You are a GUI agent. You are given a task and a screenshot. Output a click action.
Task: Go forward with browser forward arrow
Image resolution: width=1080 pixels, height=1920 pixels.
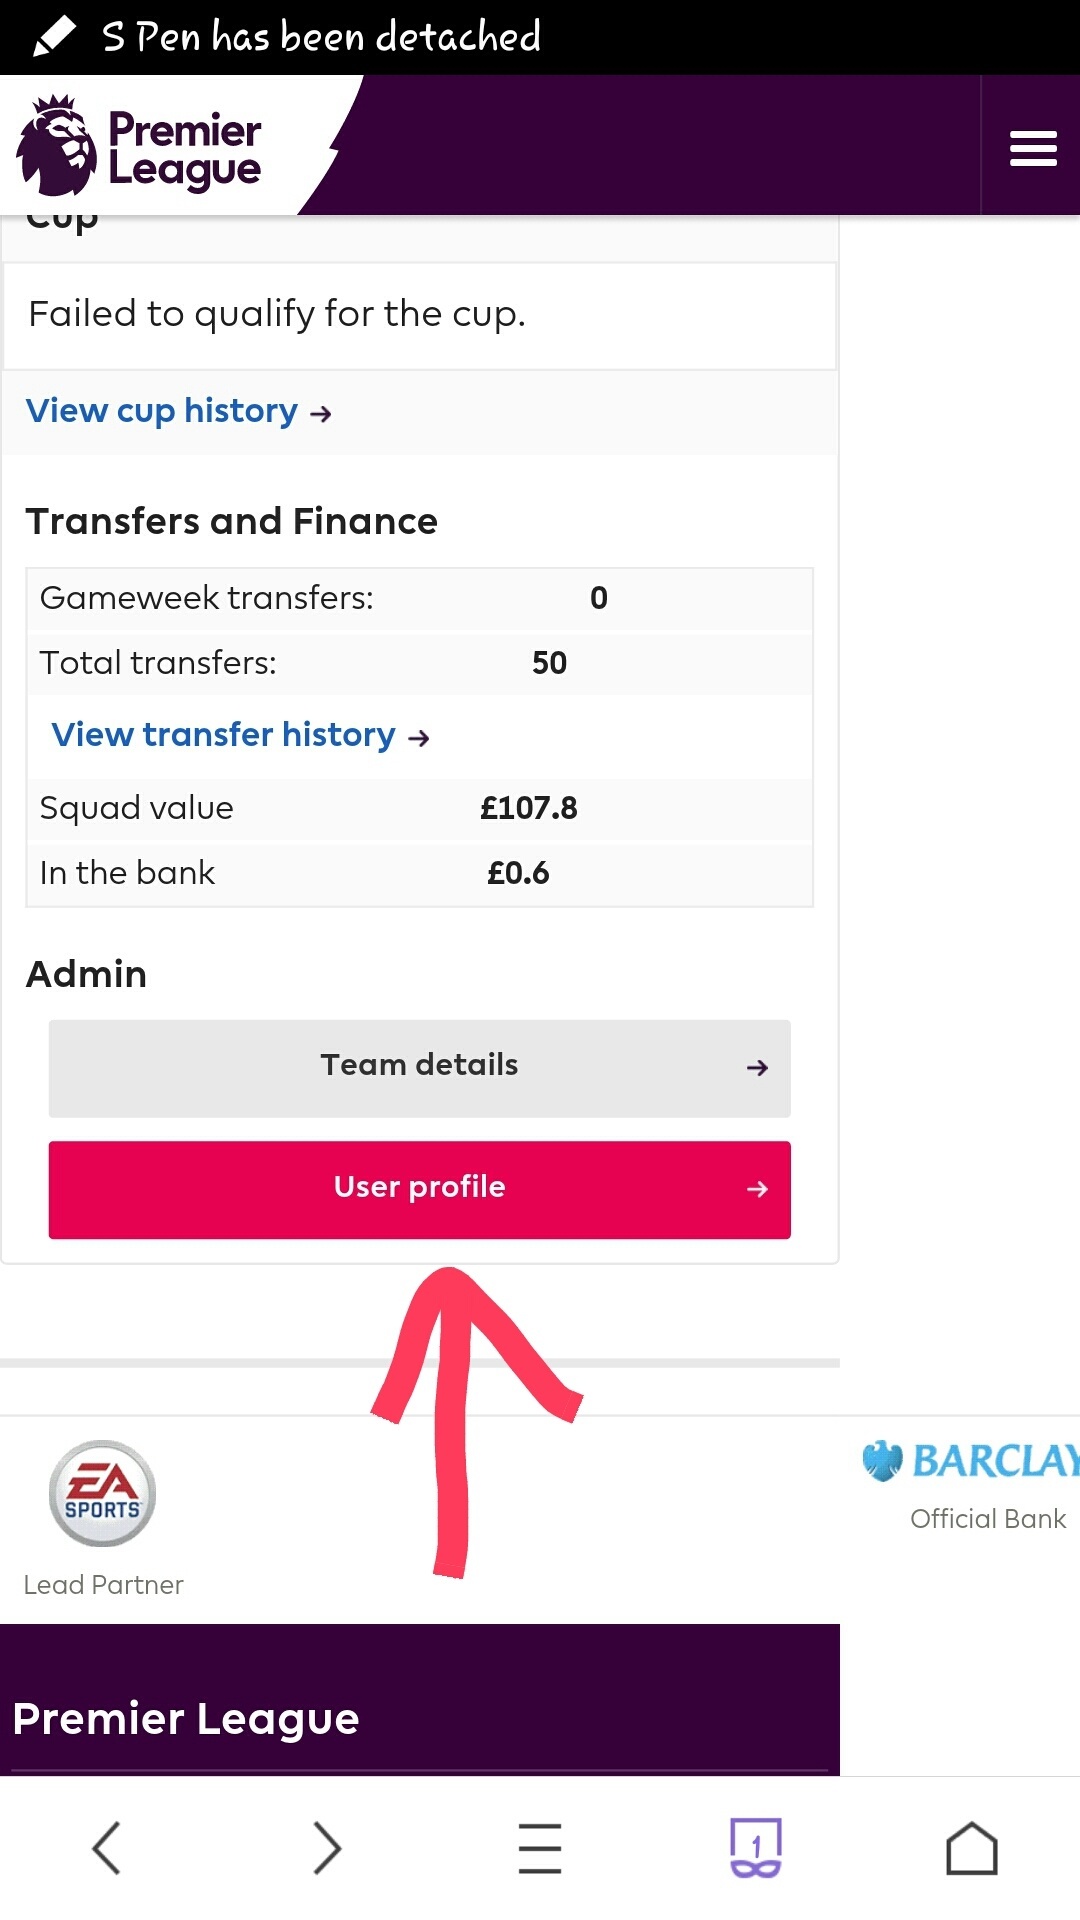pyautogui.click(x=326, y=1847)
